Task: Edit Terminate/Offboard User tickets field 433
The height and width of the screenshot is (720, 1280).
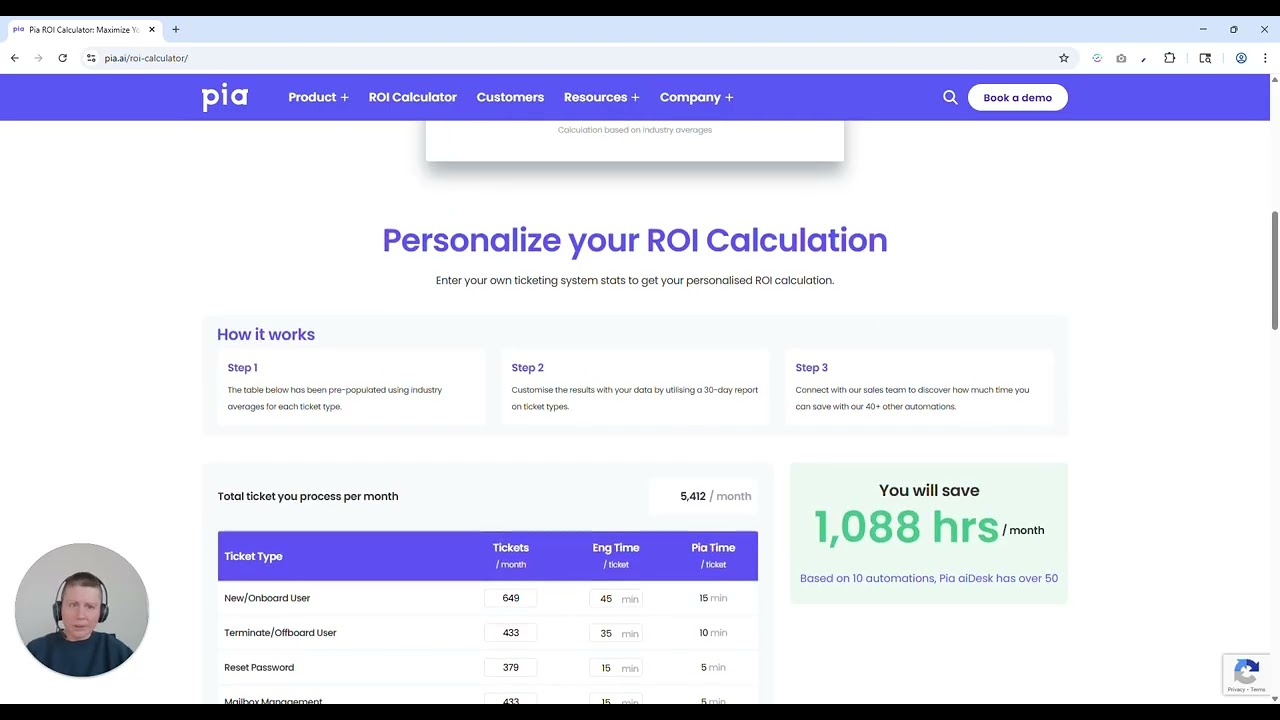Action: (511, 633)
